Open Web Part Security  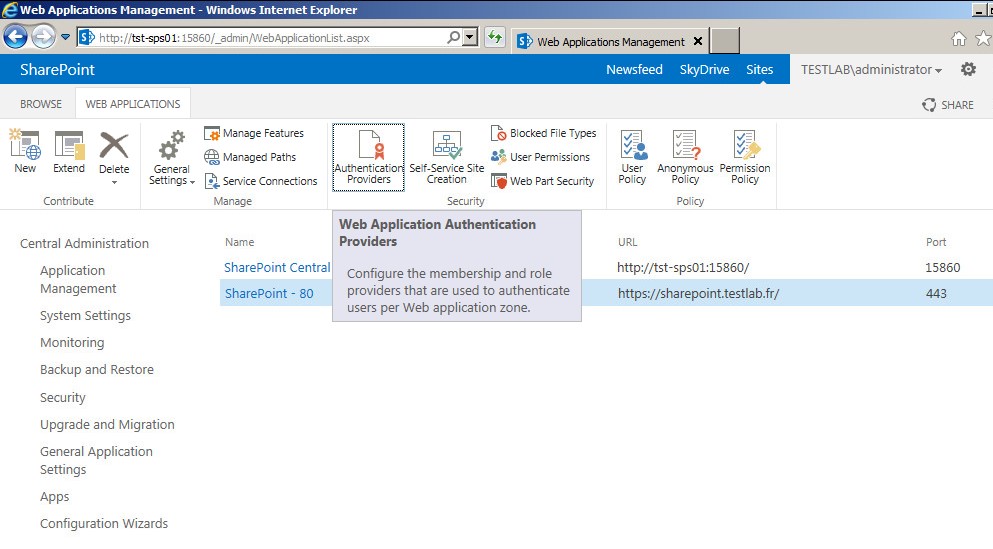click(543, 181)
